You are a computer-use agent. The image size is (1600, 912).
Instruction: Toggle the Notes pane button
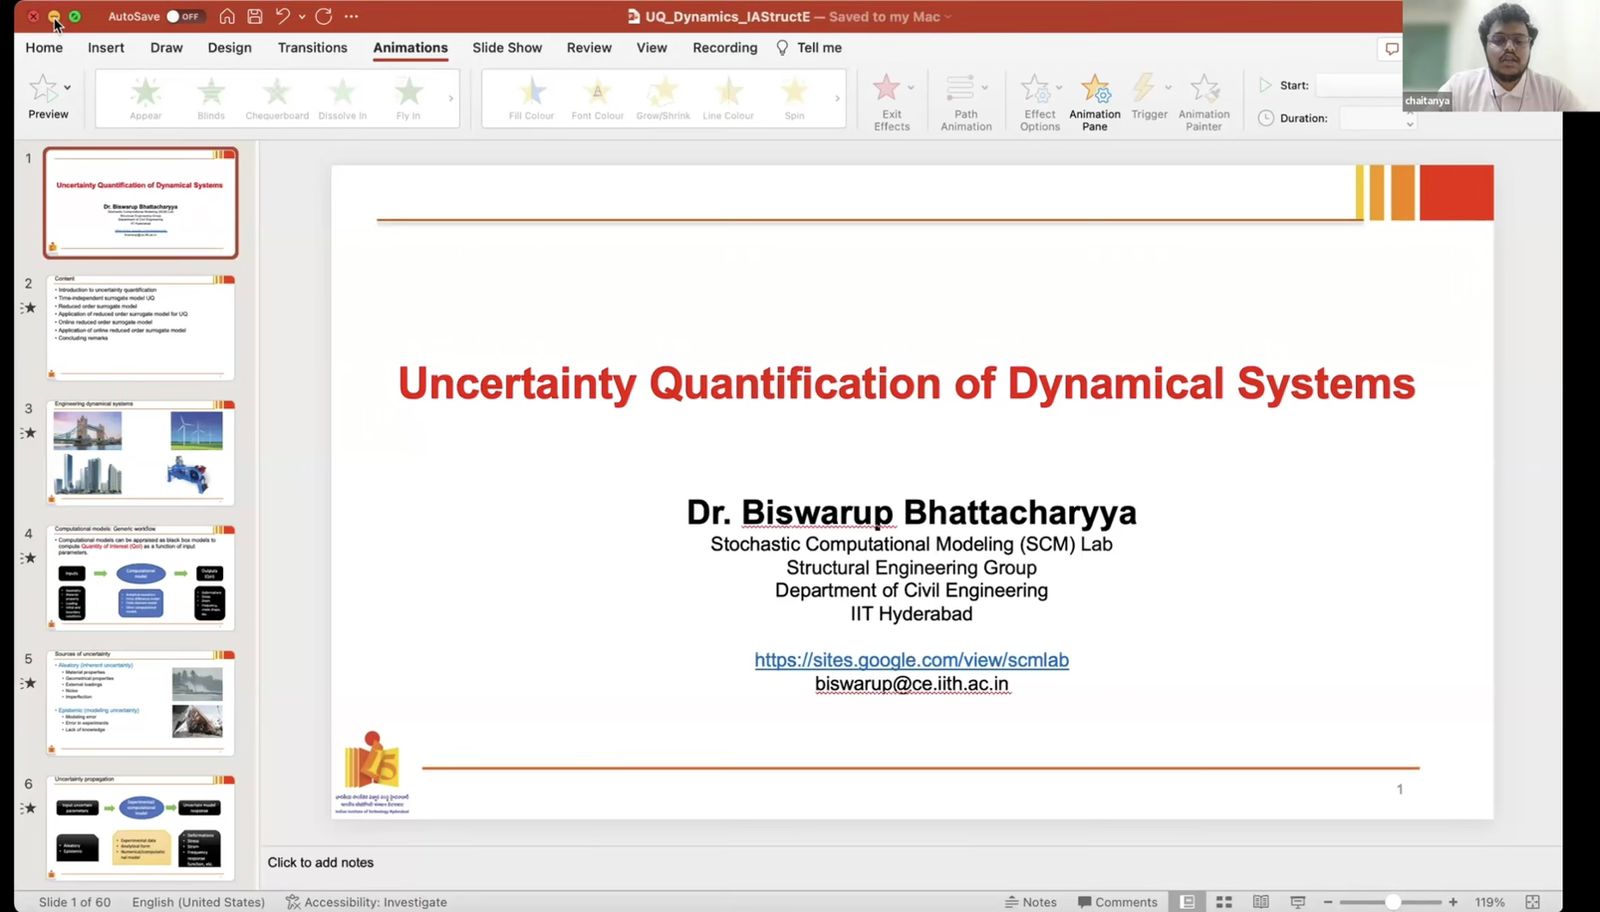(x=1030, y=902)
